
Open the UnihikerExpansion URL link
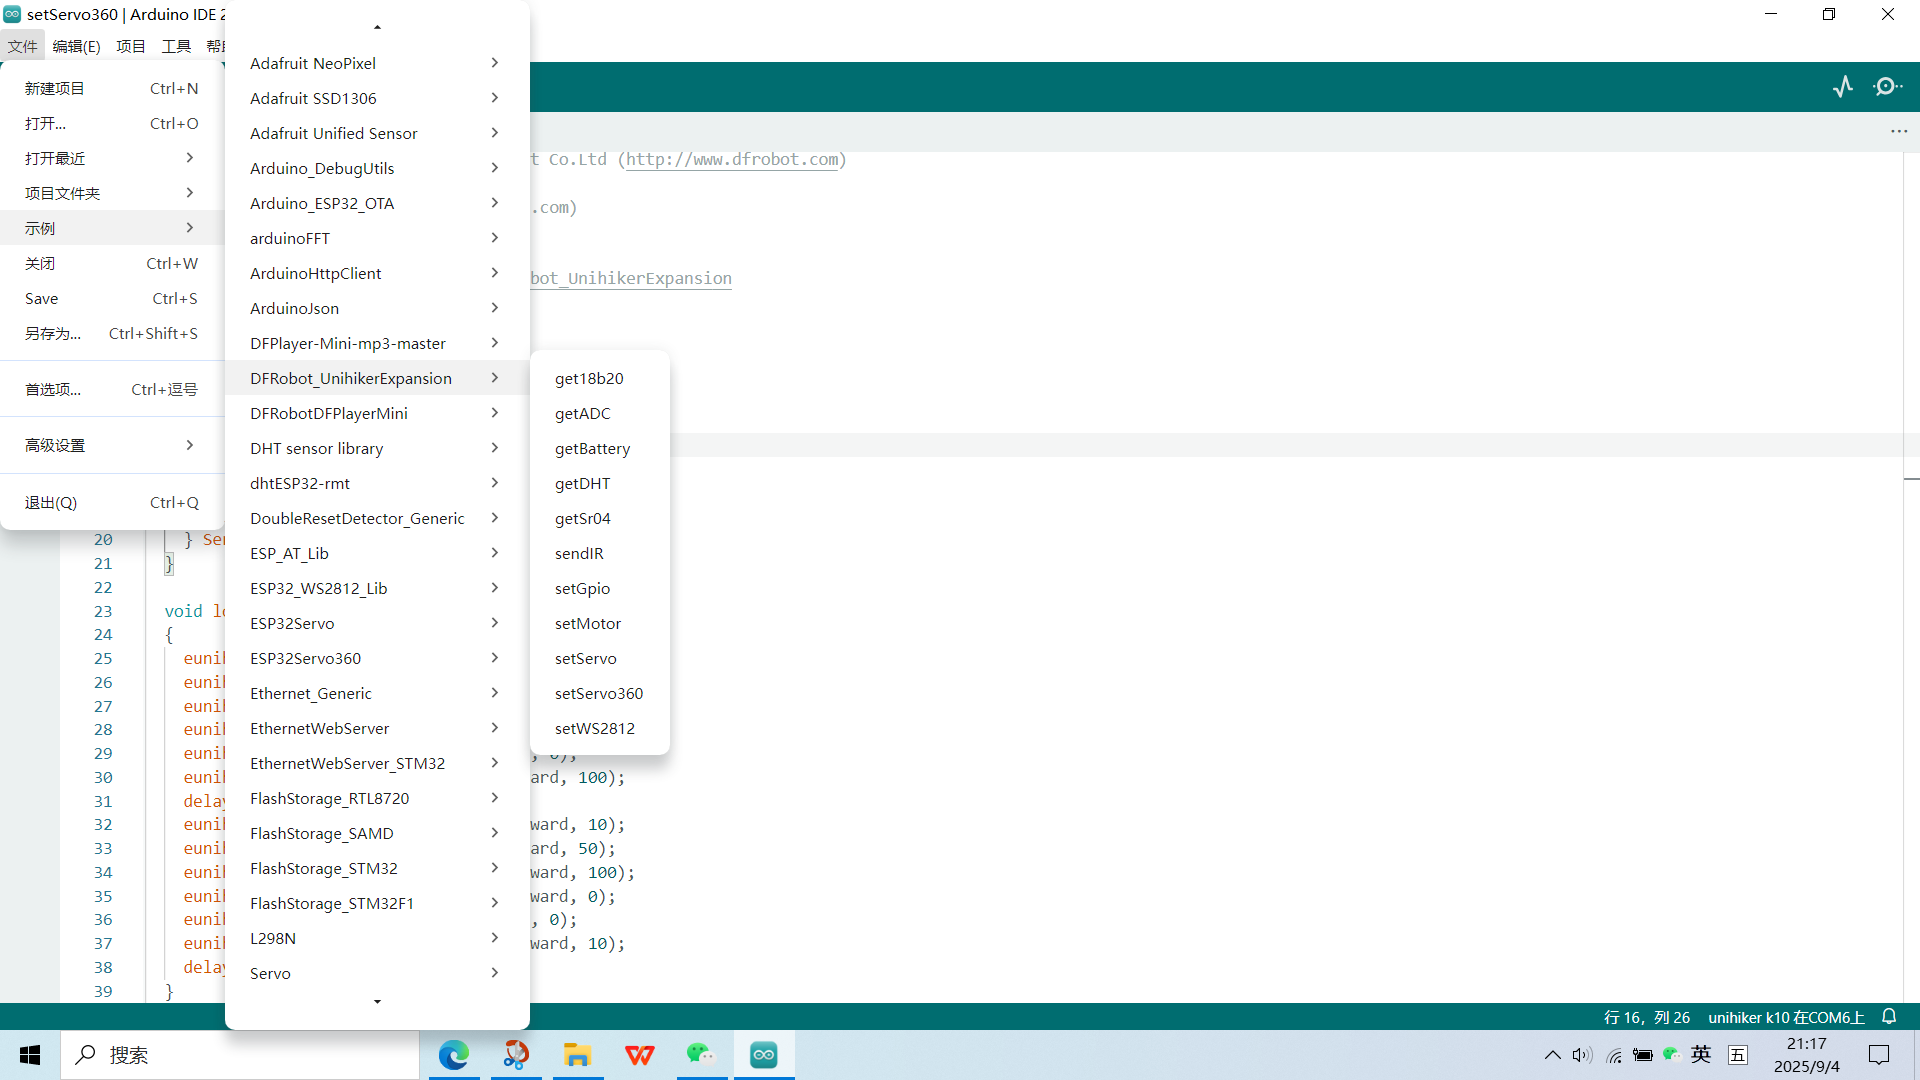(x=631, y=278)
